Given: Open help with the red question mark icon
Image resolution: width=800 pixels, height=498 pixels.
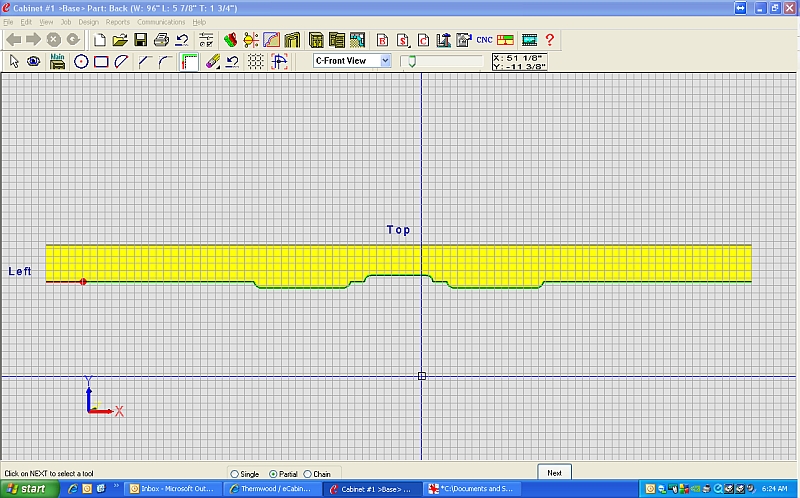Looking at the screenshot, I should point(549,40).
